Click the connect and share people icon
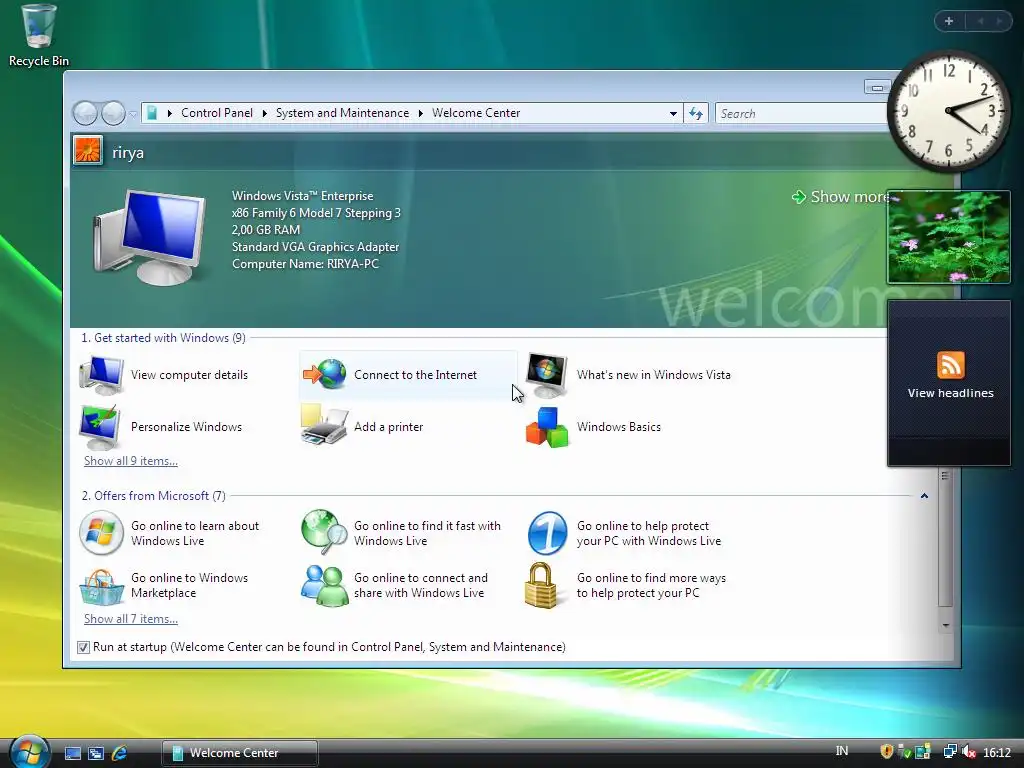The height and width of the screenshot is (768, 1024). click(x=325, y=585)
